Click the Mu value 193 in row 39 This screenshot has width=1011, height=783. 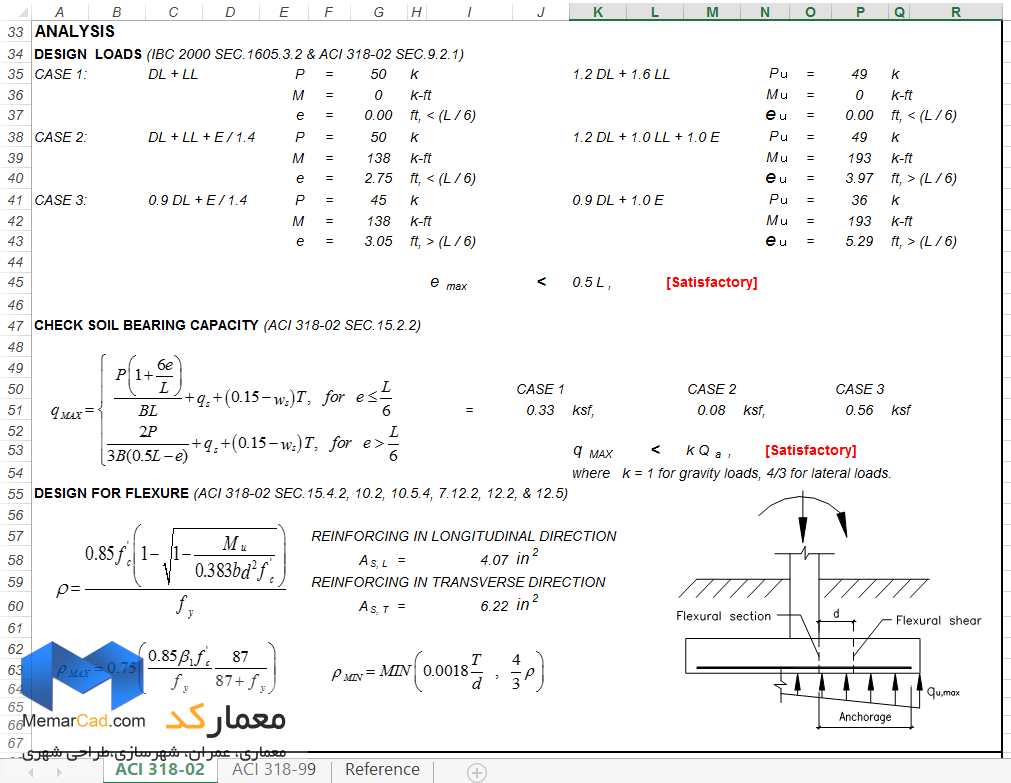tap(859, 158)
